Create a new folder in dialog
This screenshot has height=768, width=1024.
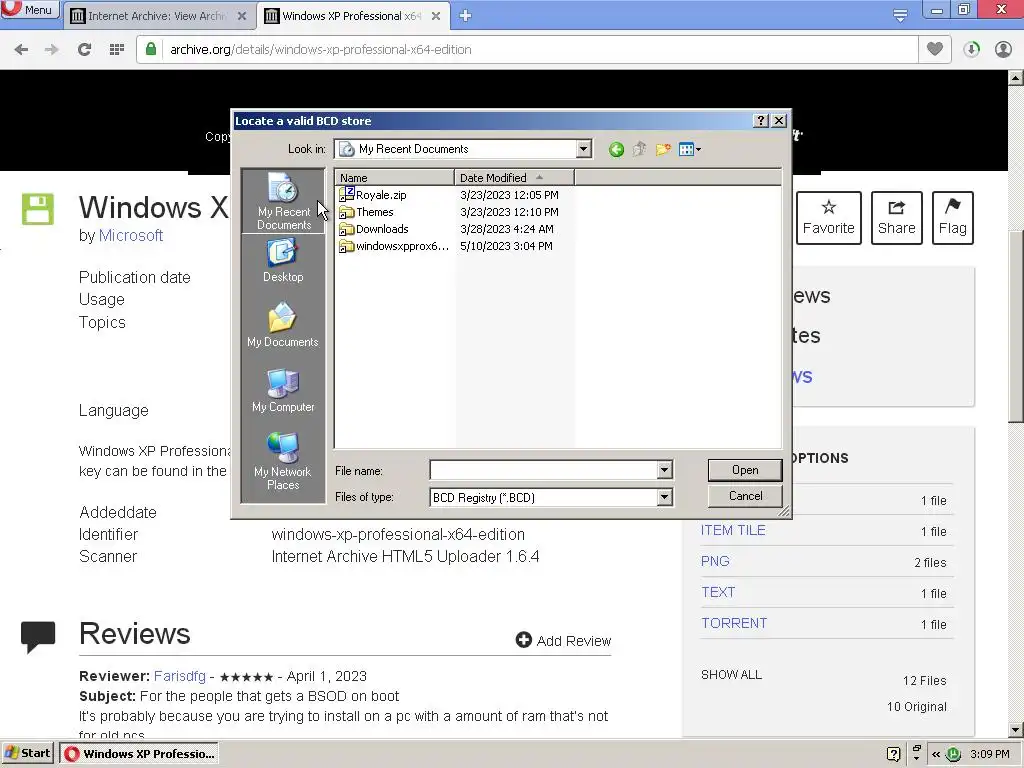point(663,150)
